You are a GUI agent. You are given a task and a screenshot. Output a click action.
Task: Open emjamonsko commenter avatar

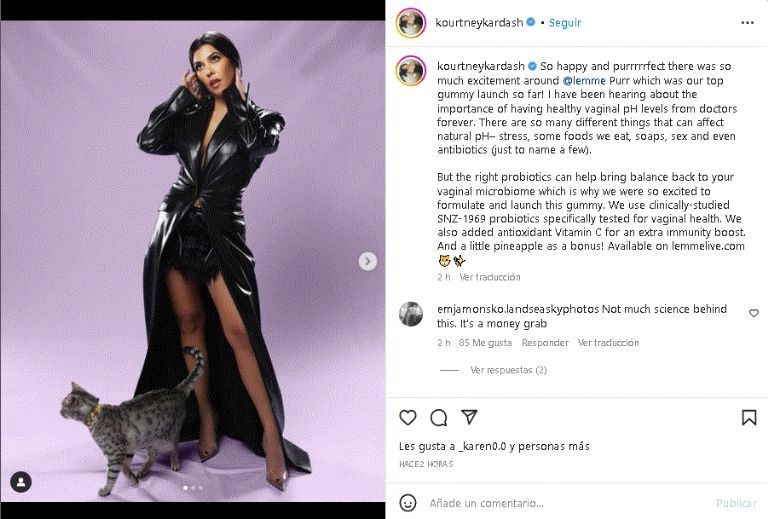411,314
